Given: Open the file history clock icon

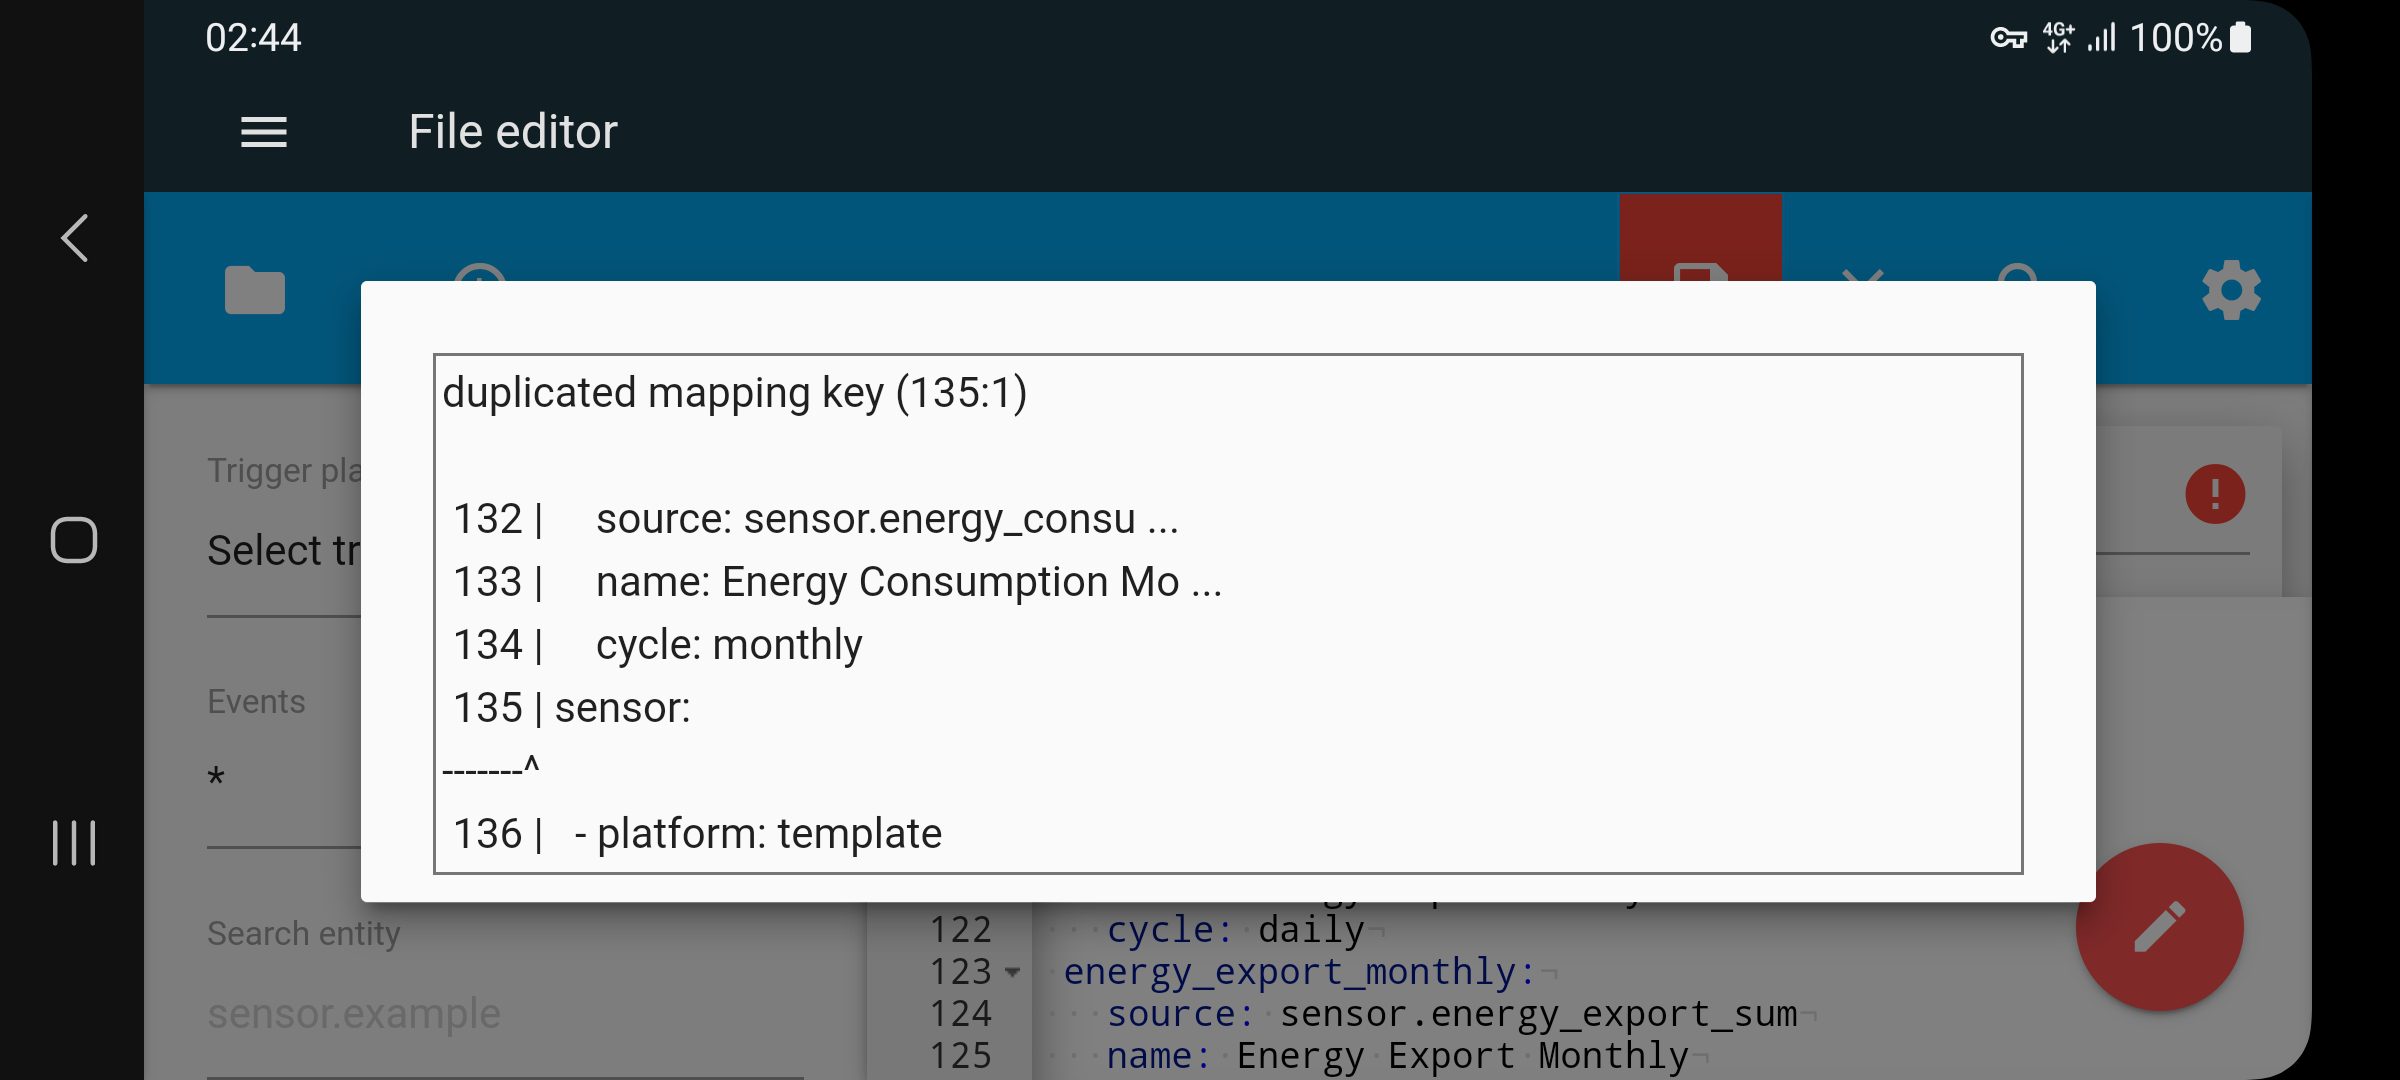Looking at the screenshot, I should [480, 272].
